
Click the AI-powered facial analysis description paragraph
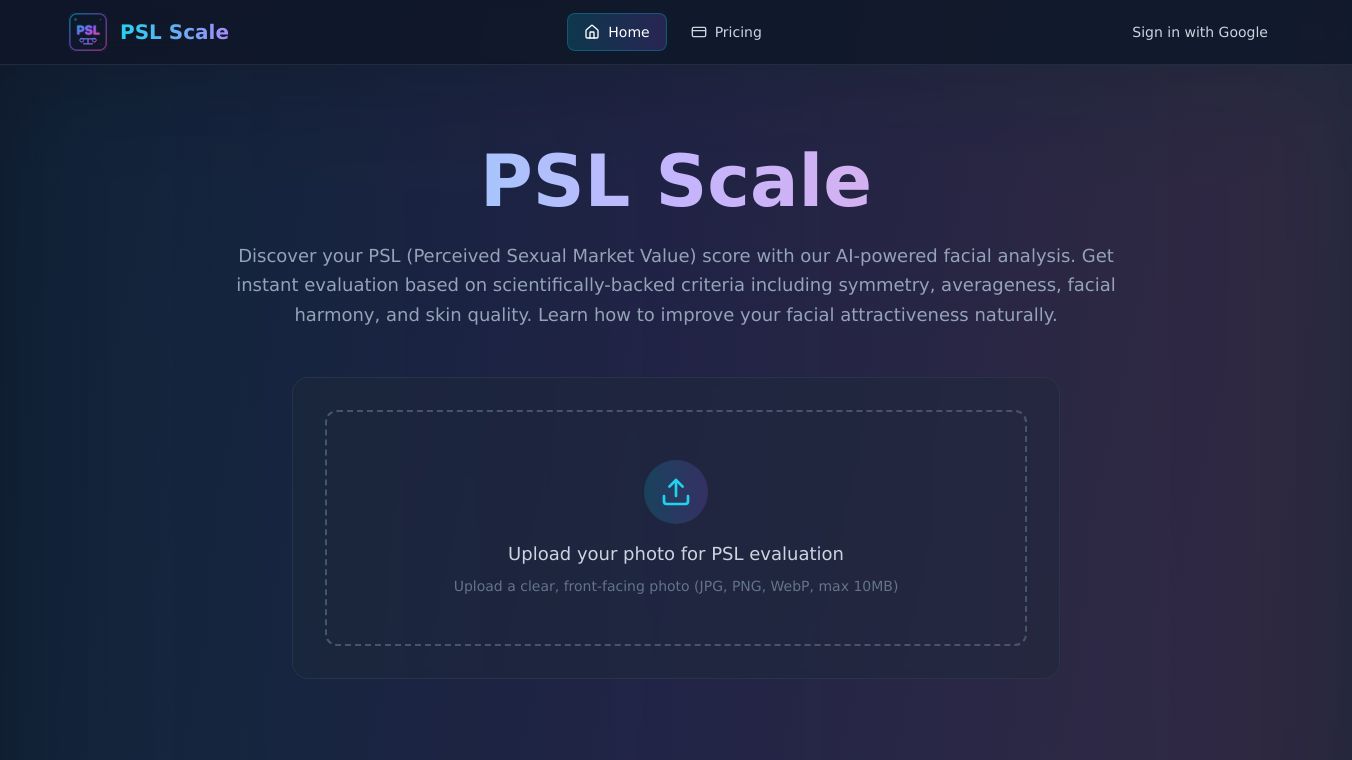tap(676, 285)
